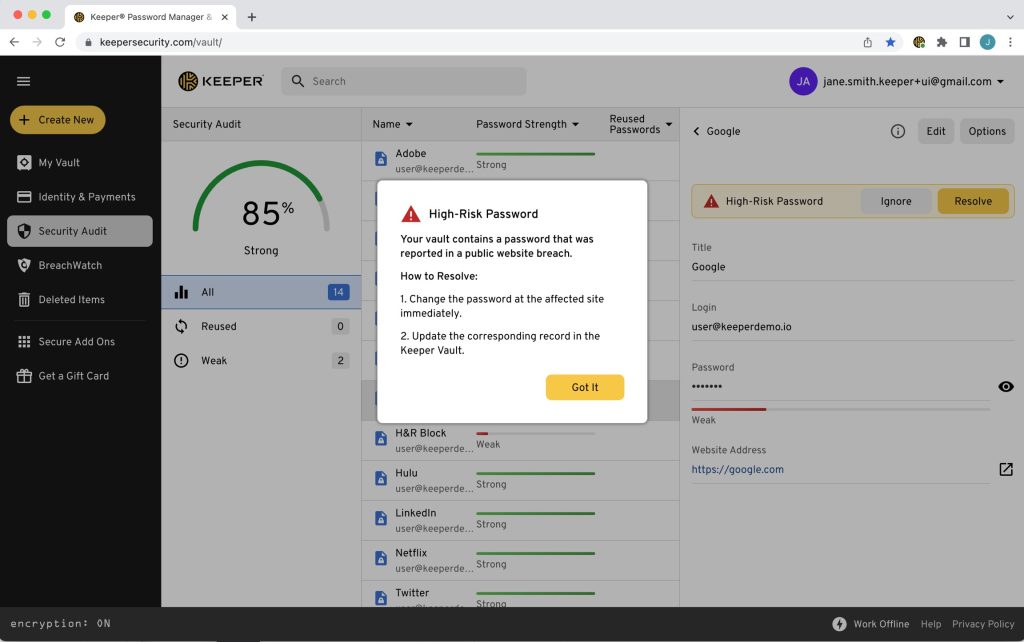Click the Work Offline text label

[881, 624]
